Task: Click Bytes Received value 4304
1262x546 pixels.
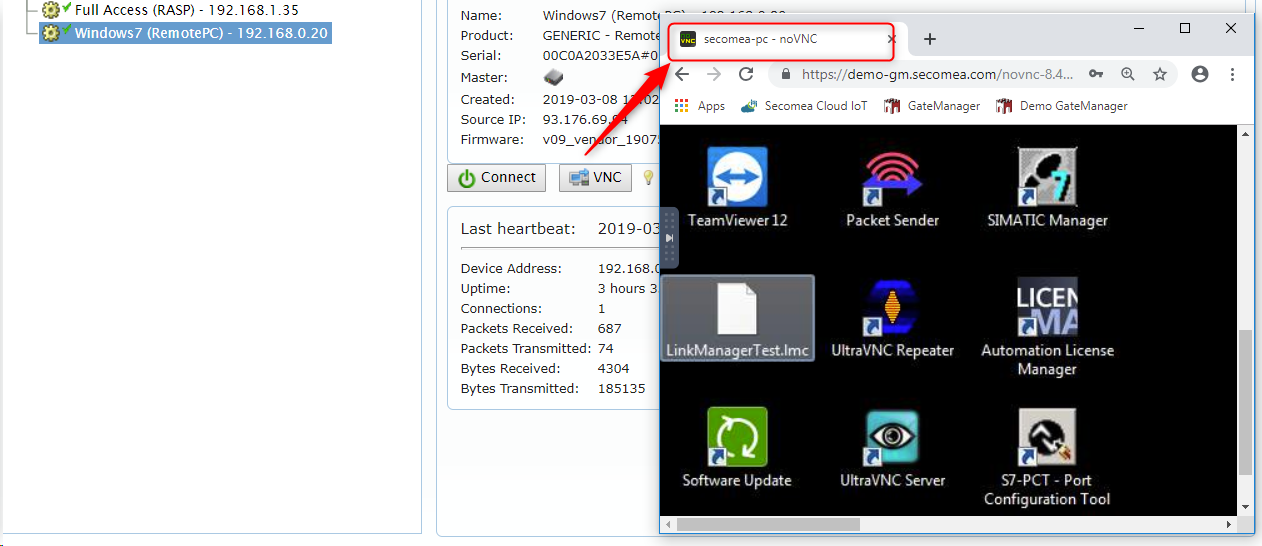Action: coord(614,368)
